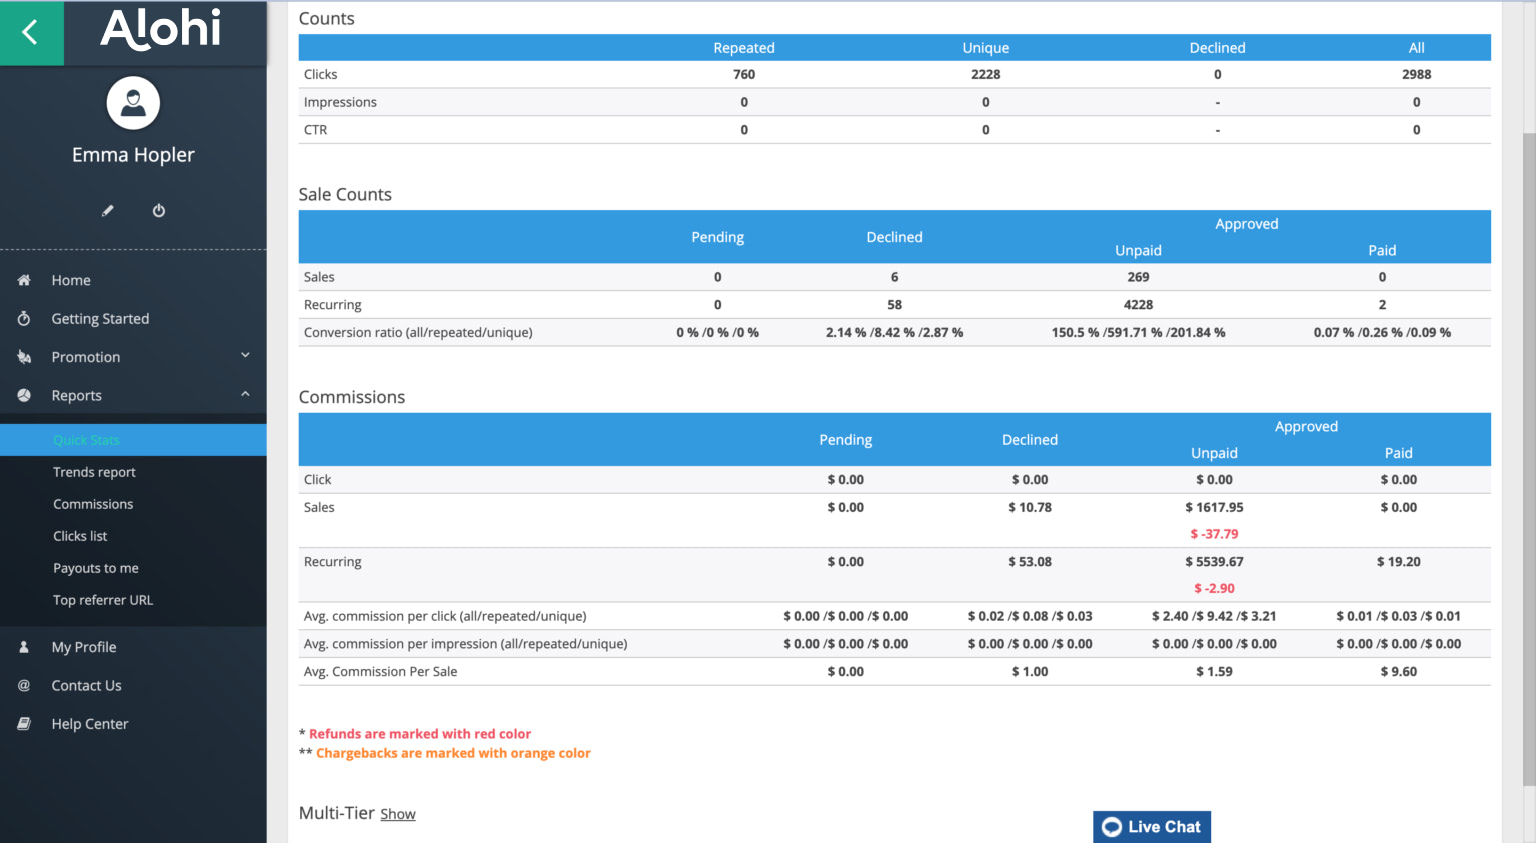
Task: Open My Profile page
Action: click(84, 647)
